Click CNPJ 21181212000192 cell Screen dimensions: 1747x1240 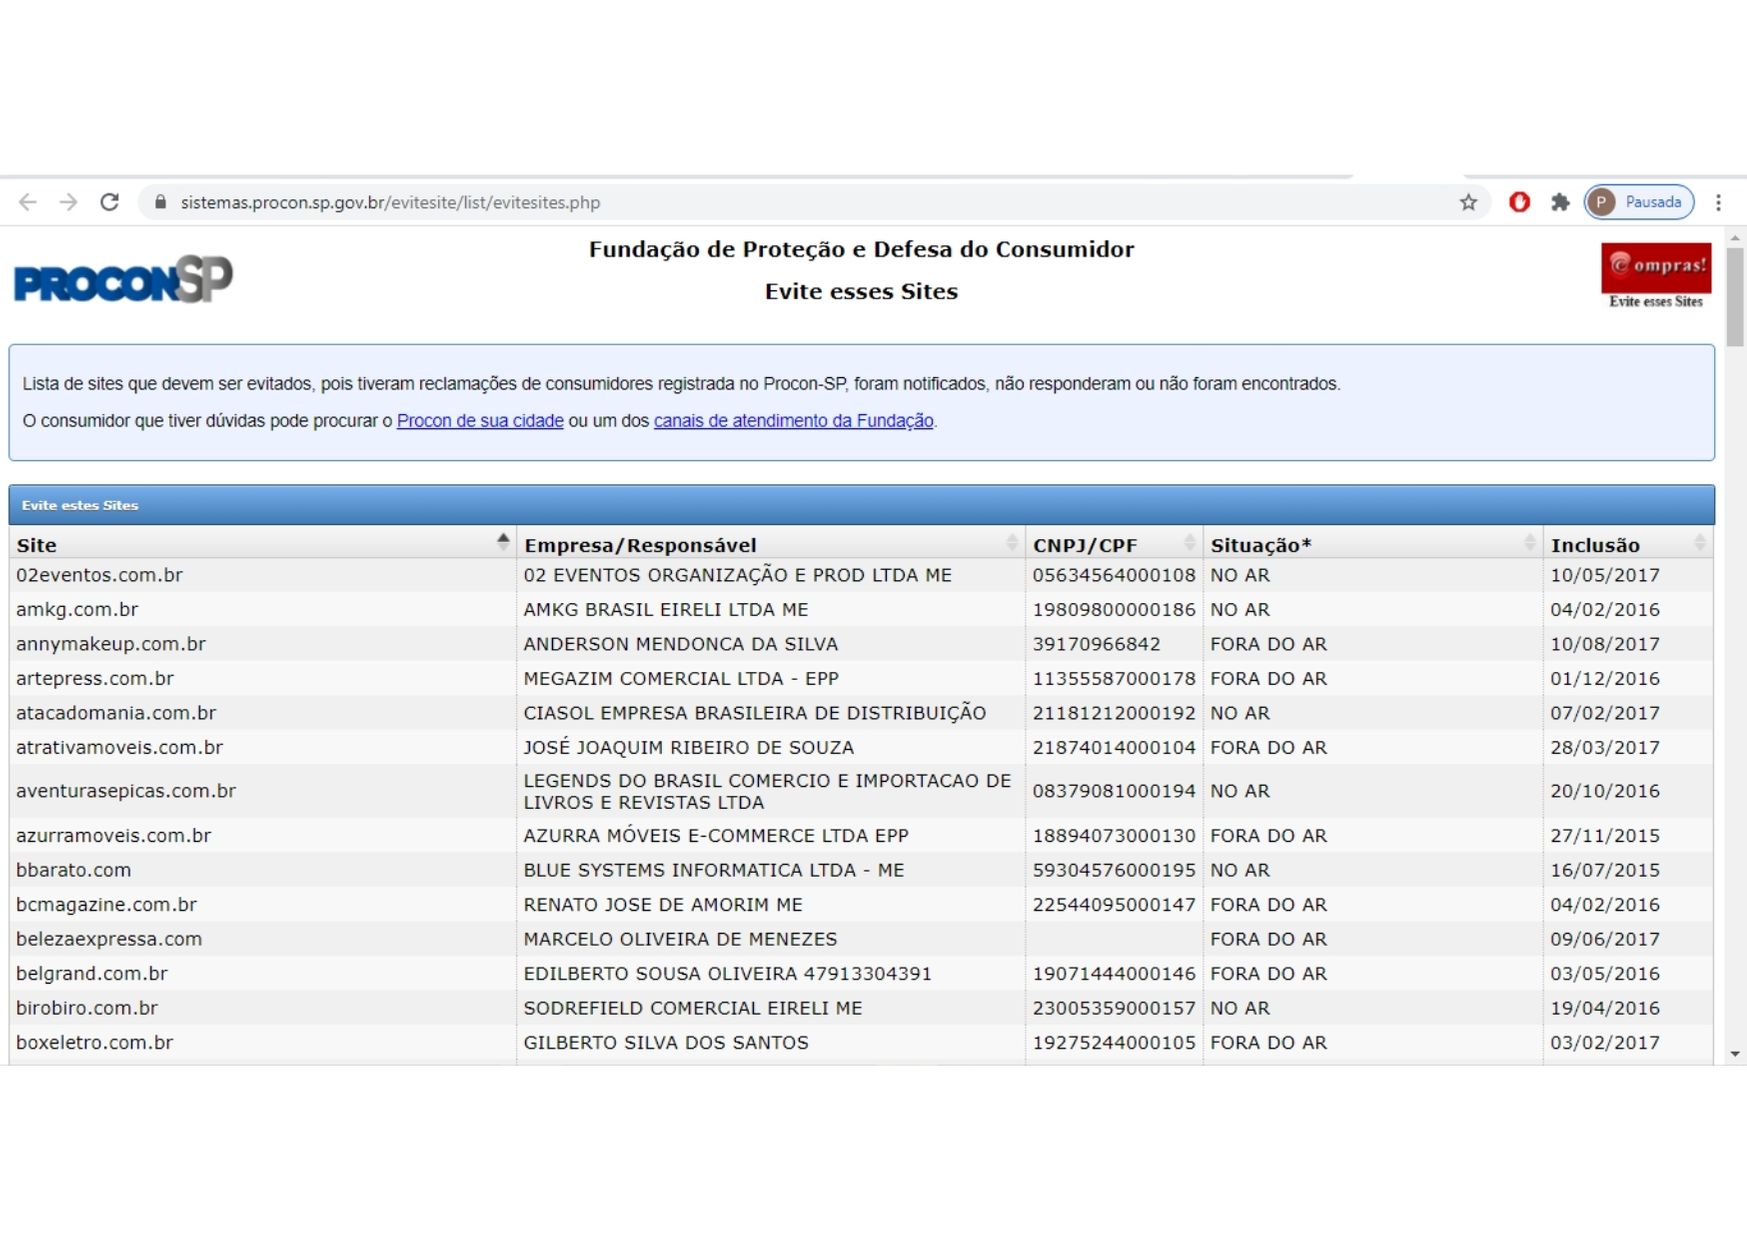click(x=1114, y=713)
